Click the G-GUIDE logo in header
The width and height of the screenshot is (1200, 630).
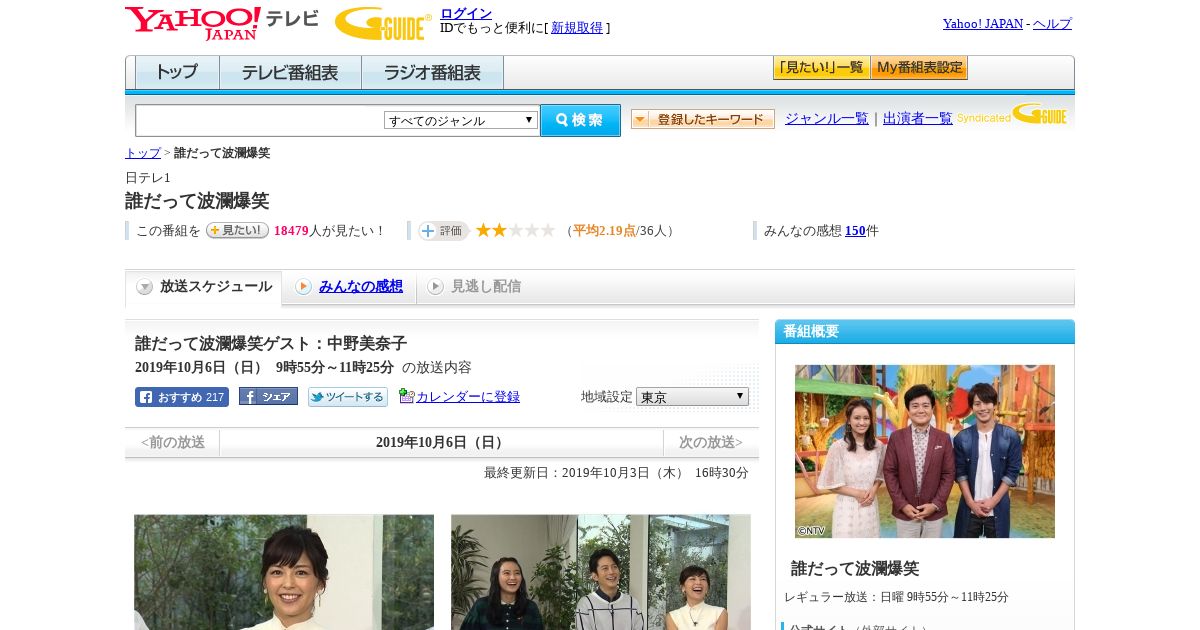point(383,23)
